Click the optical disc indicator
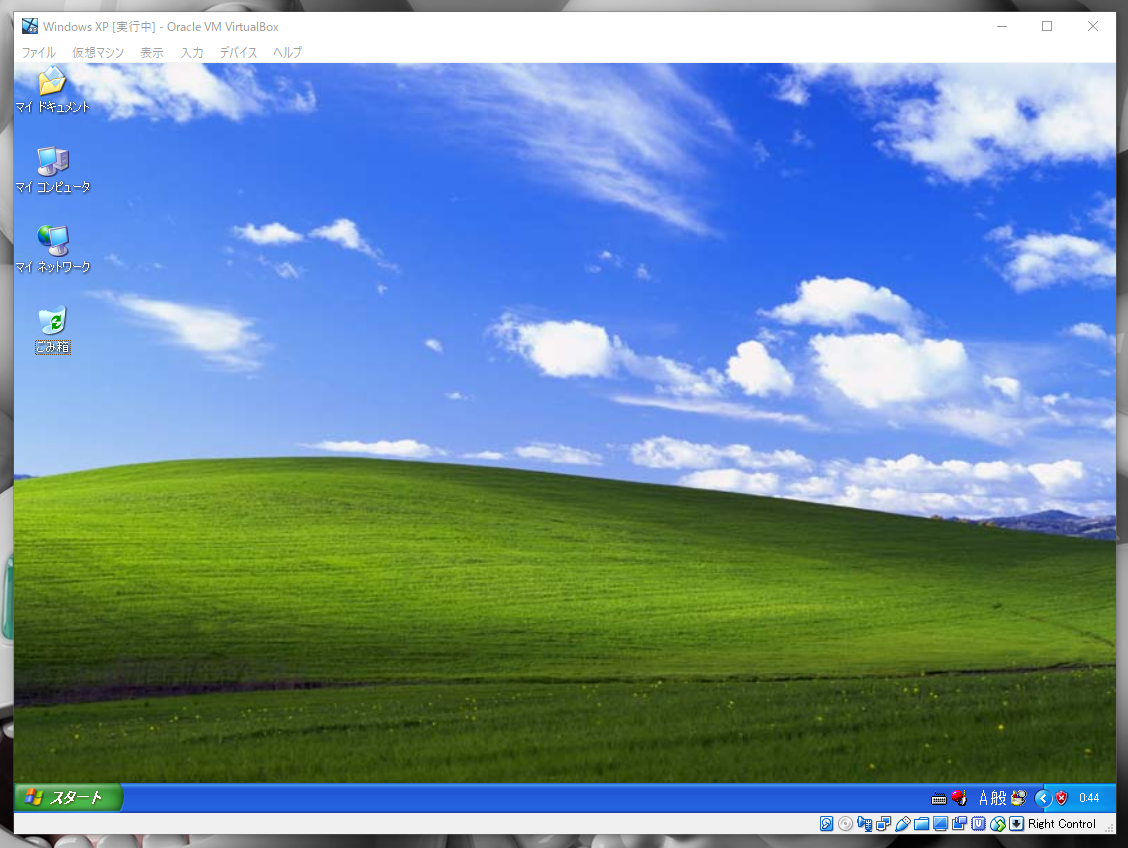Screen dimensions: 1128x848 846,824
